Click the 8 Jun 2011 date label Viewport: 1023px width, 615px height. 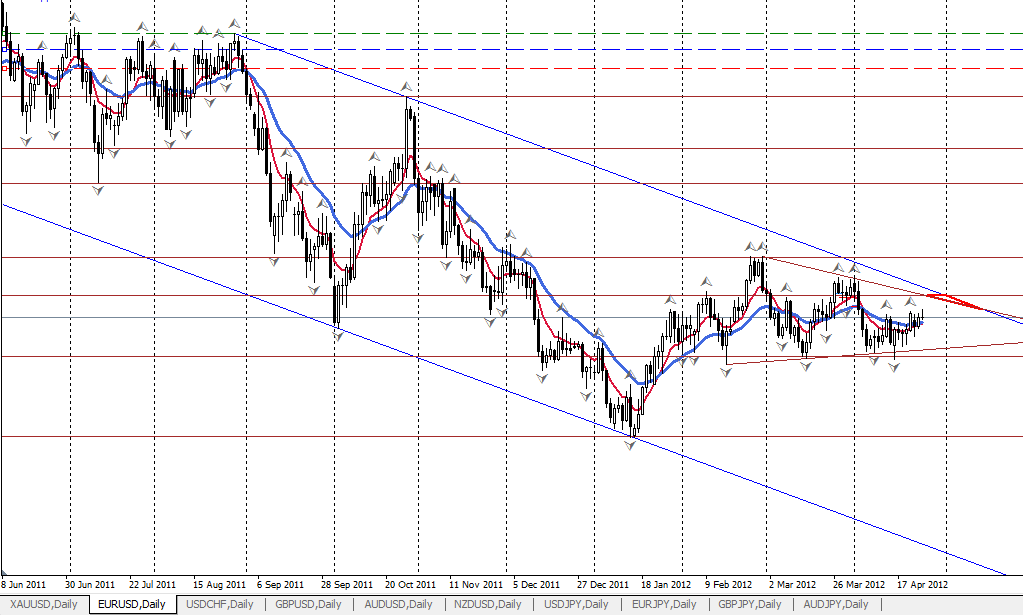pyautogui.click(x=23, y=584)
